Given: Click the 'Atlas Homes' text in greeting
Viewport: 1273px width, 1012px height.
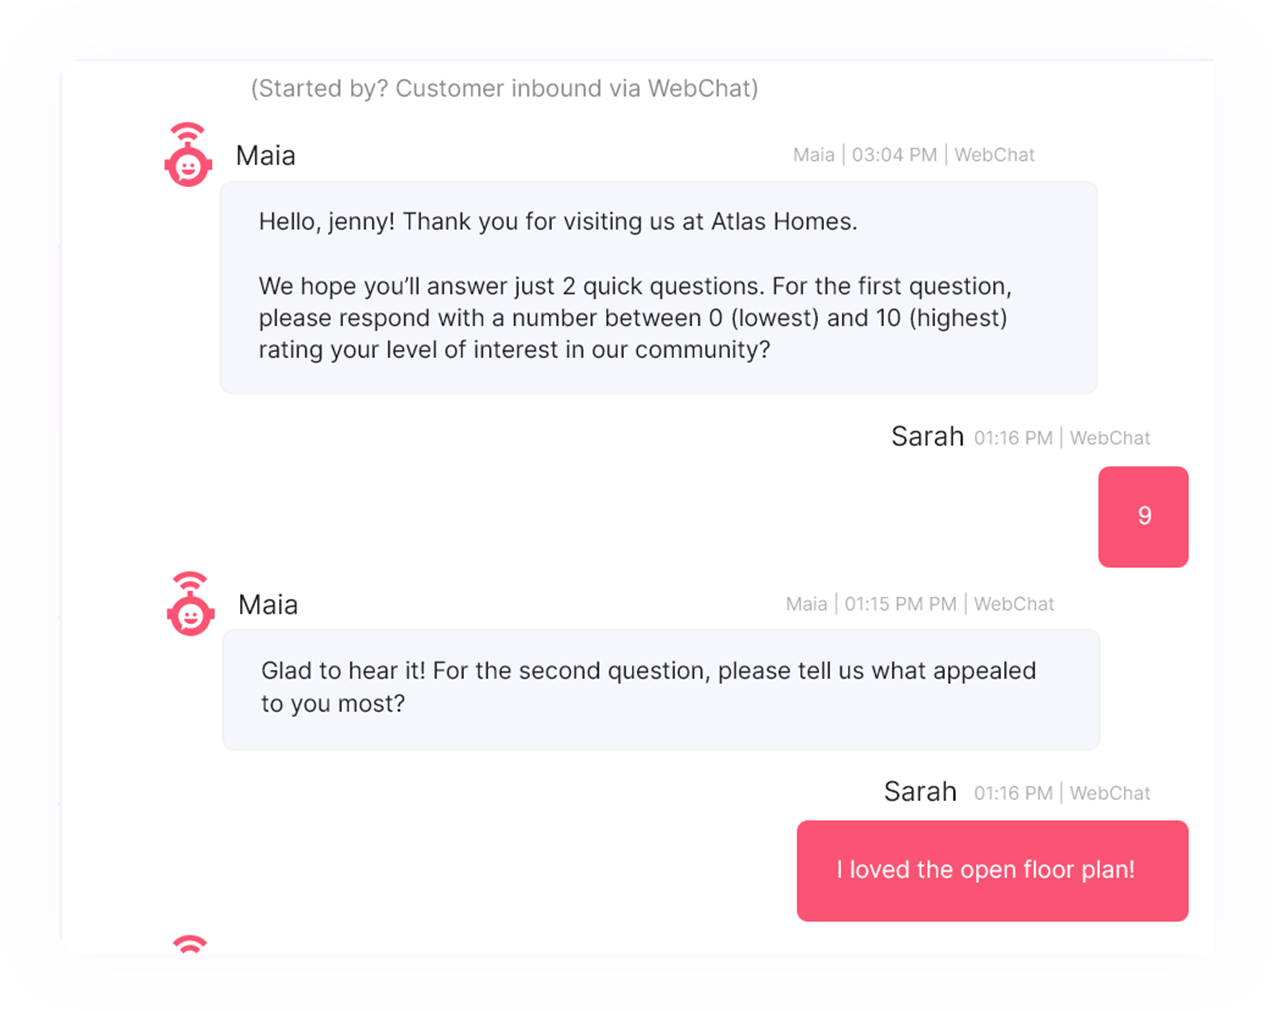Looking at the screenshot, I should pyautogui.click(x=784, y=221).
